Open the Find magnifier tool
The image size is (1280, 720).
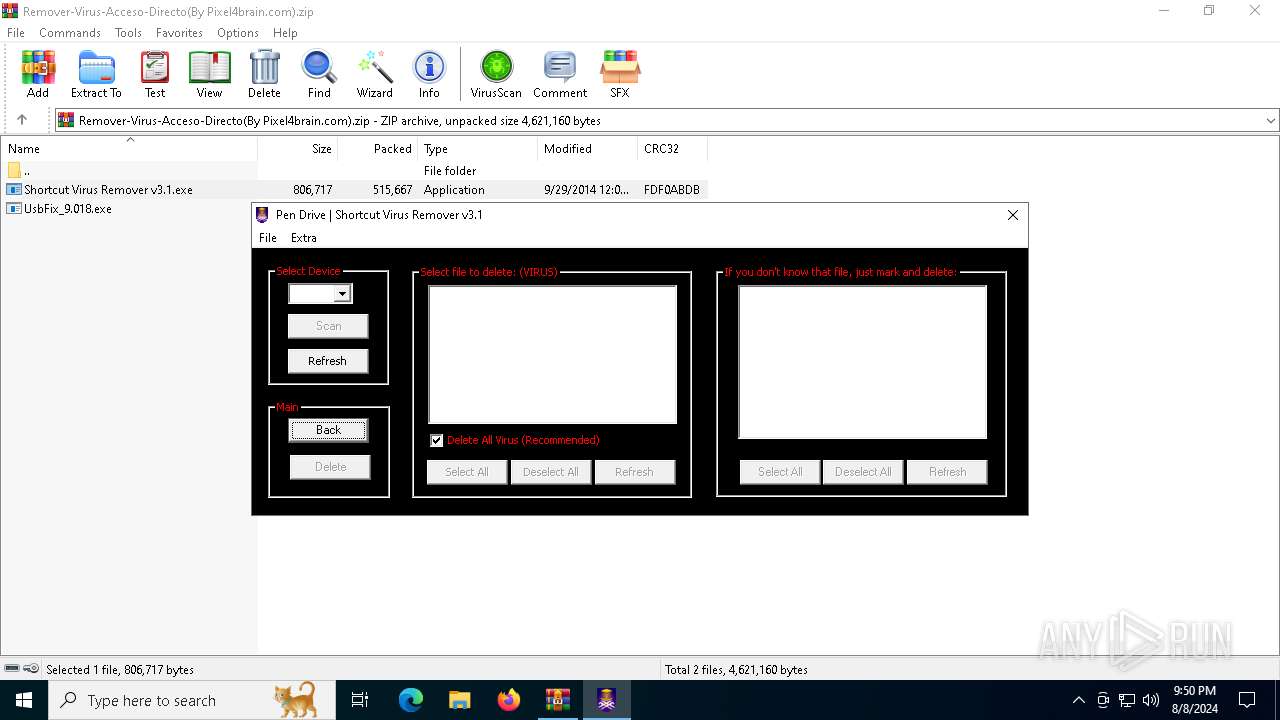click(x=319, y=75)
